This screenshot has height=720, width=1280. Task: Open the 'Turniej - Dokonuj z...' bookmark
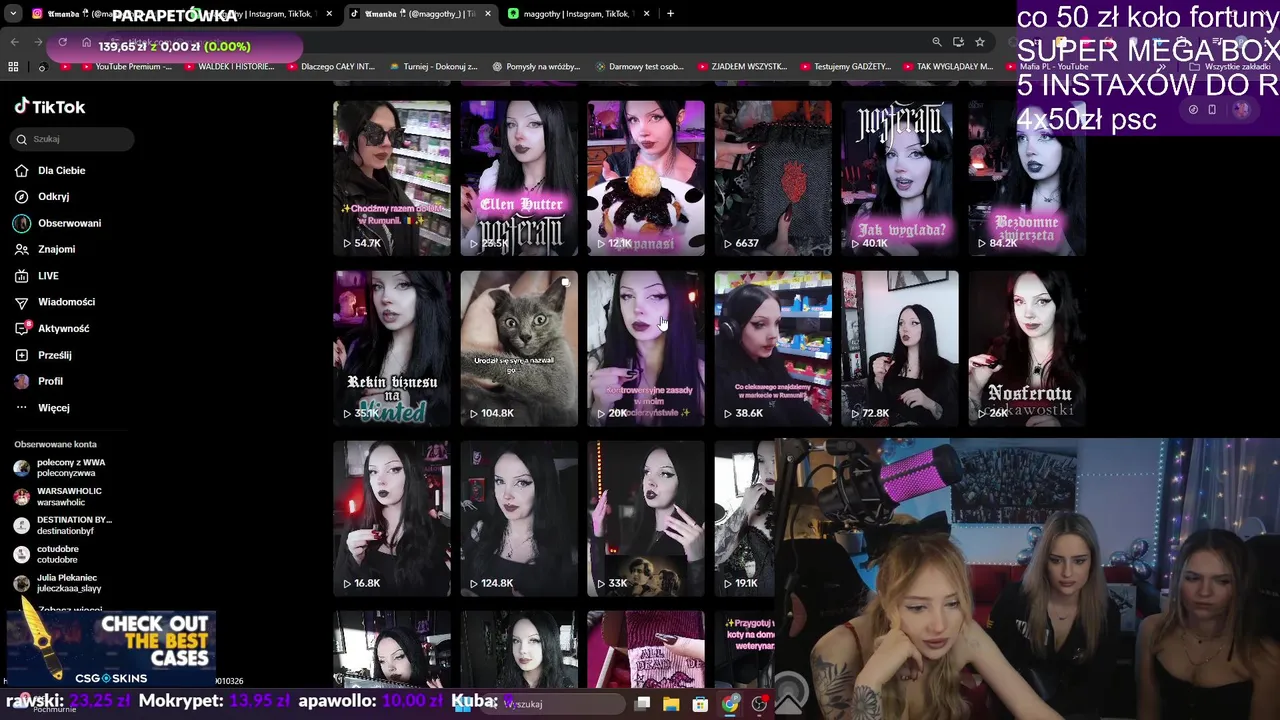(434, 67)
